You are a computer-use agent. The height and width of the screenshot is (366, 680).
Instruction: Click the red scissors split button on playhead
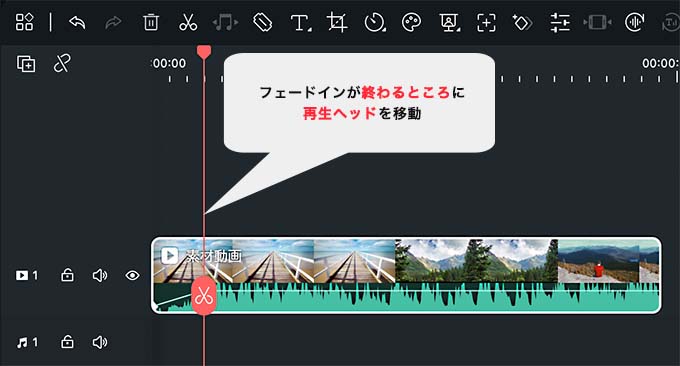204,296
